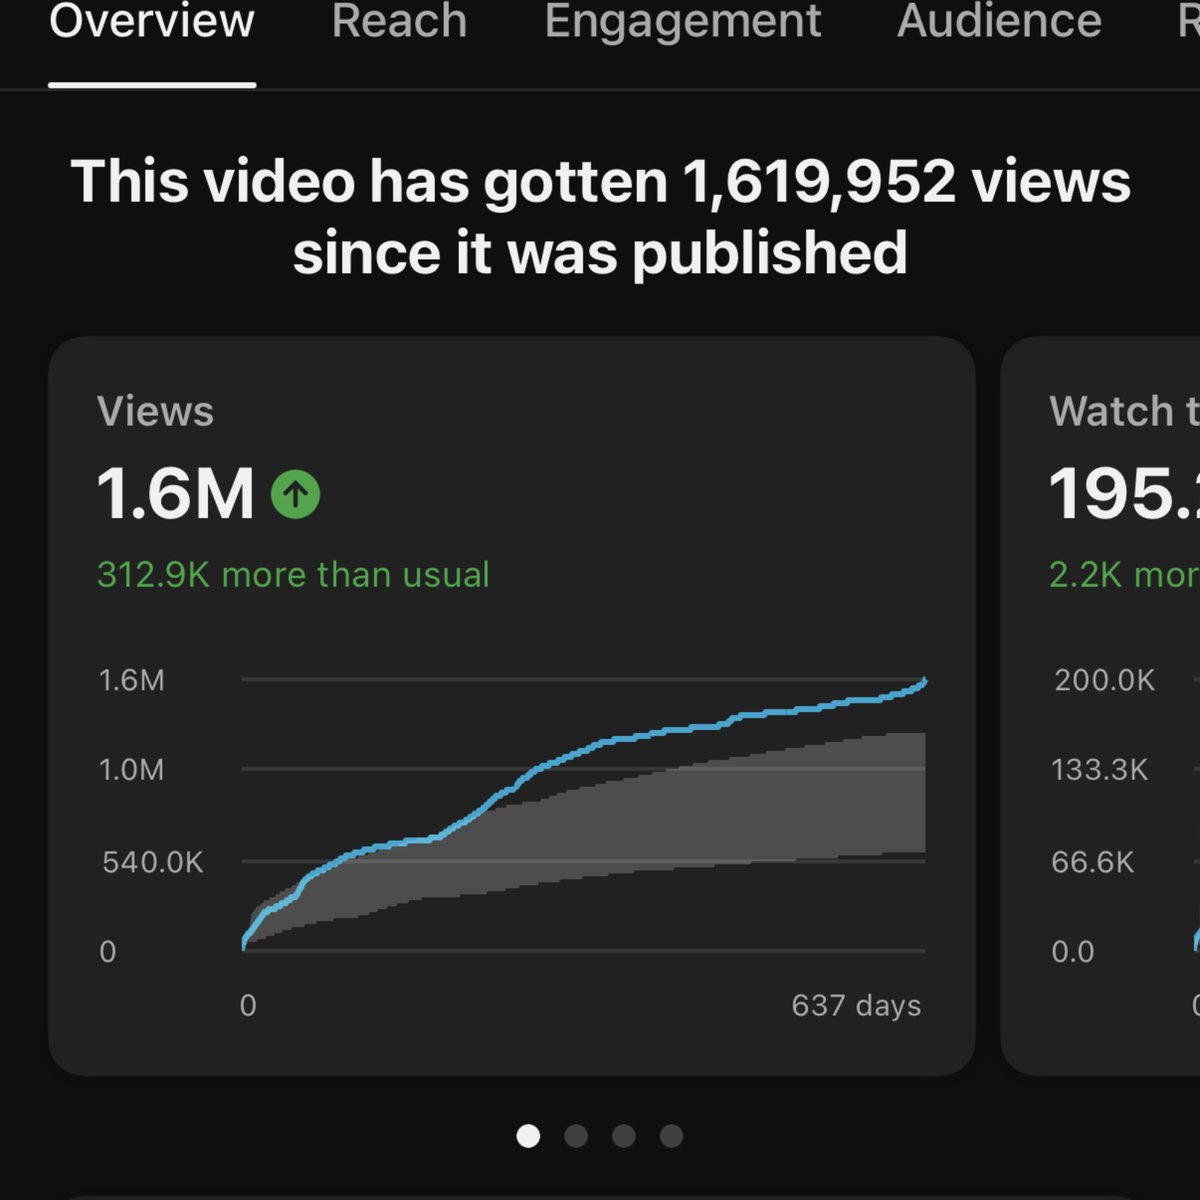Open the Audience tab
This screenshot has width=1200, height=1200.
999,22
